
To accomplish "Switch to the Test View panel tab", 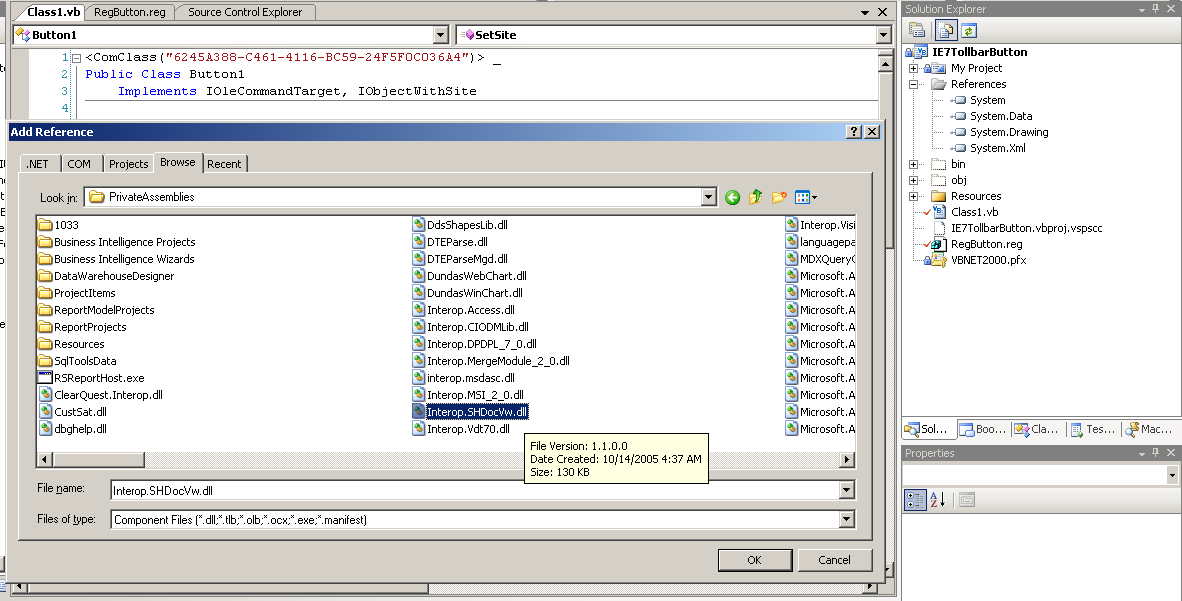I will (x=1092, y=429).
